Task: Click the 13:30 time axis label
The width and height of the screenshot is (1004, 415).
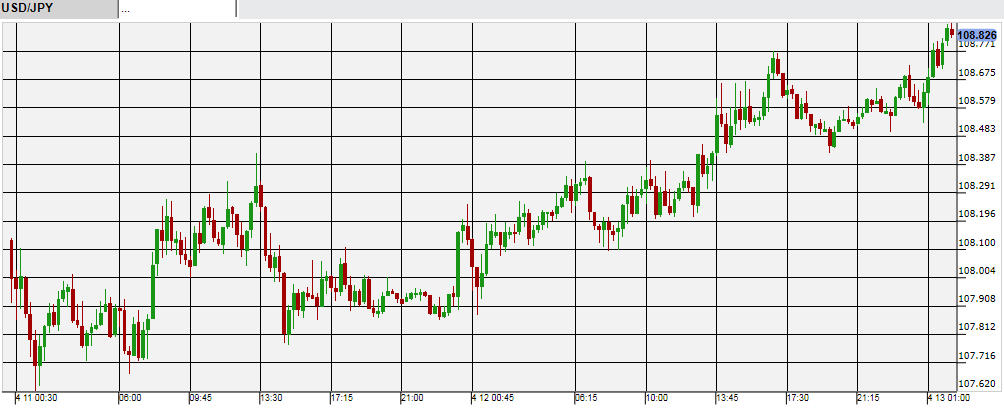Action: point(271,398)
